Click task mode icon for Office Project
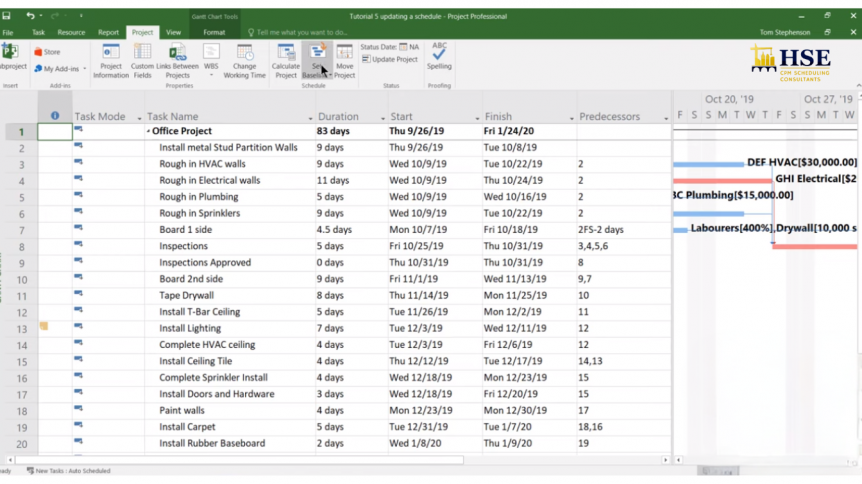 tap(79, 129)
